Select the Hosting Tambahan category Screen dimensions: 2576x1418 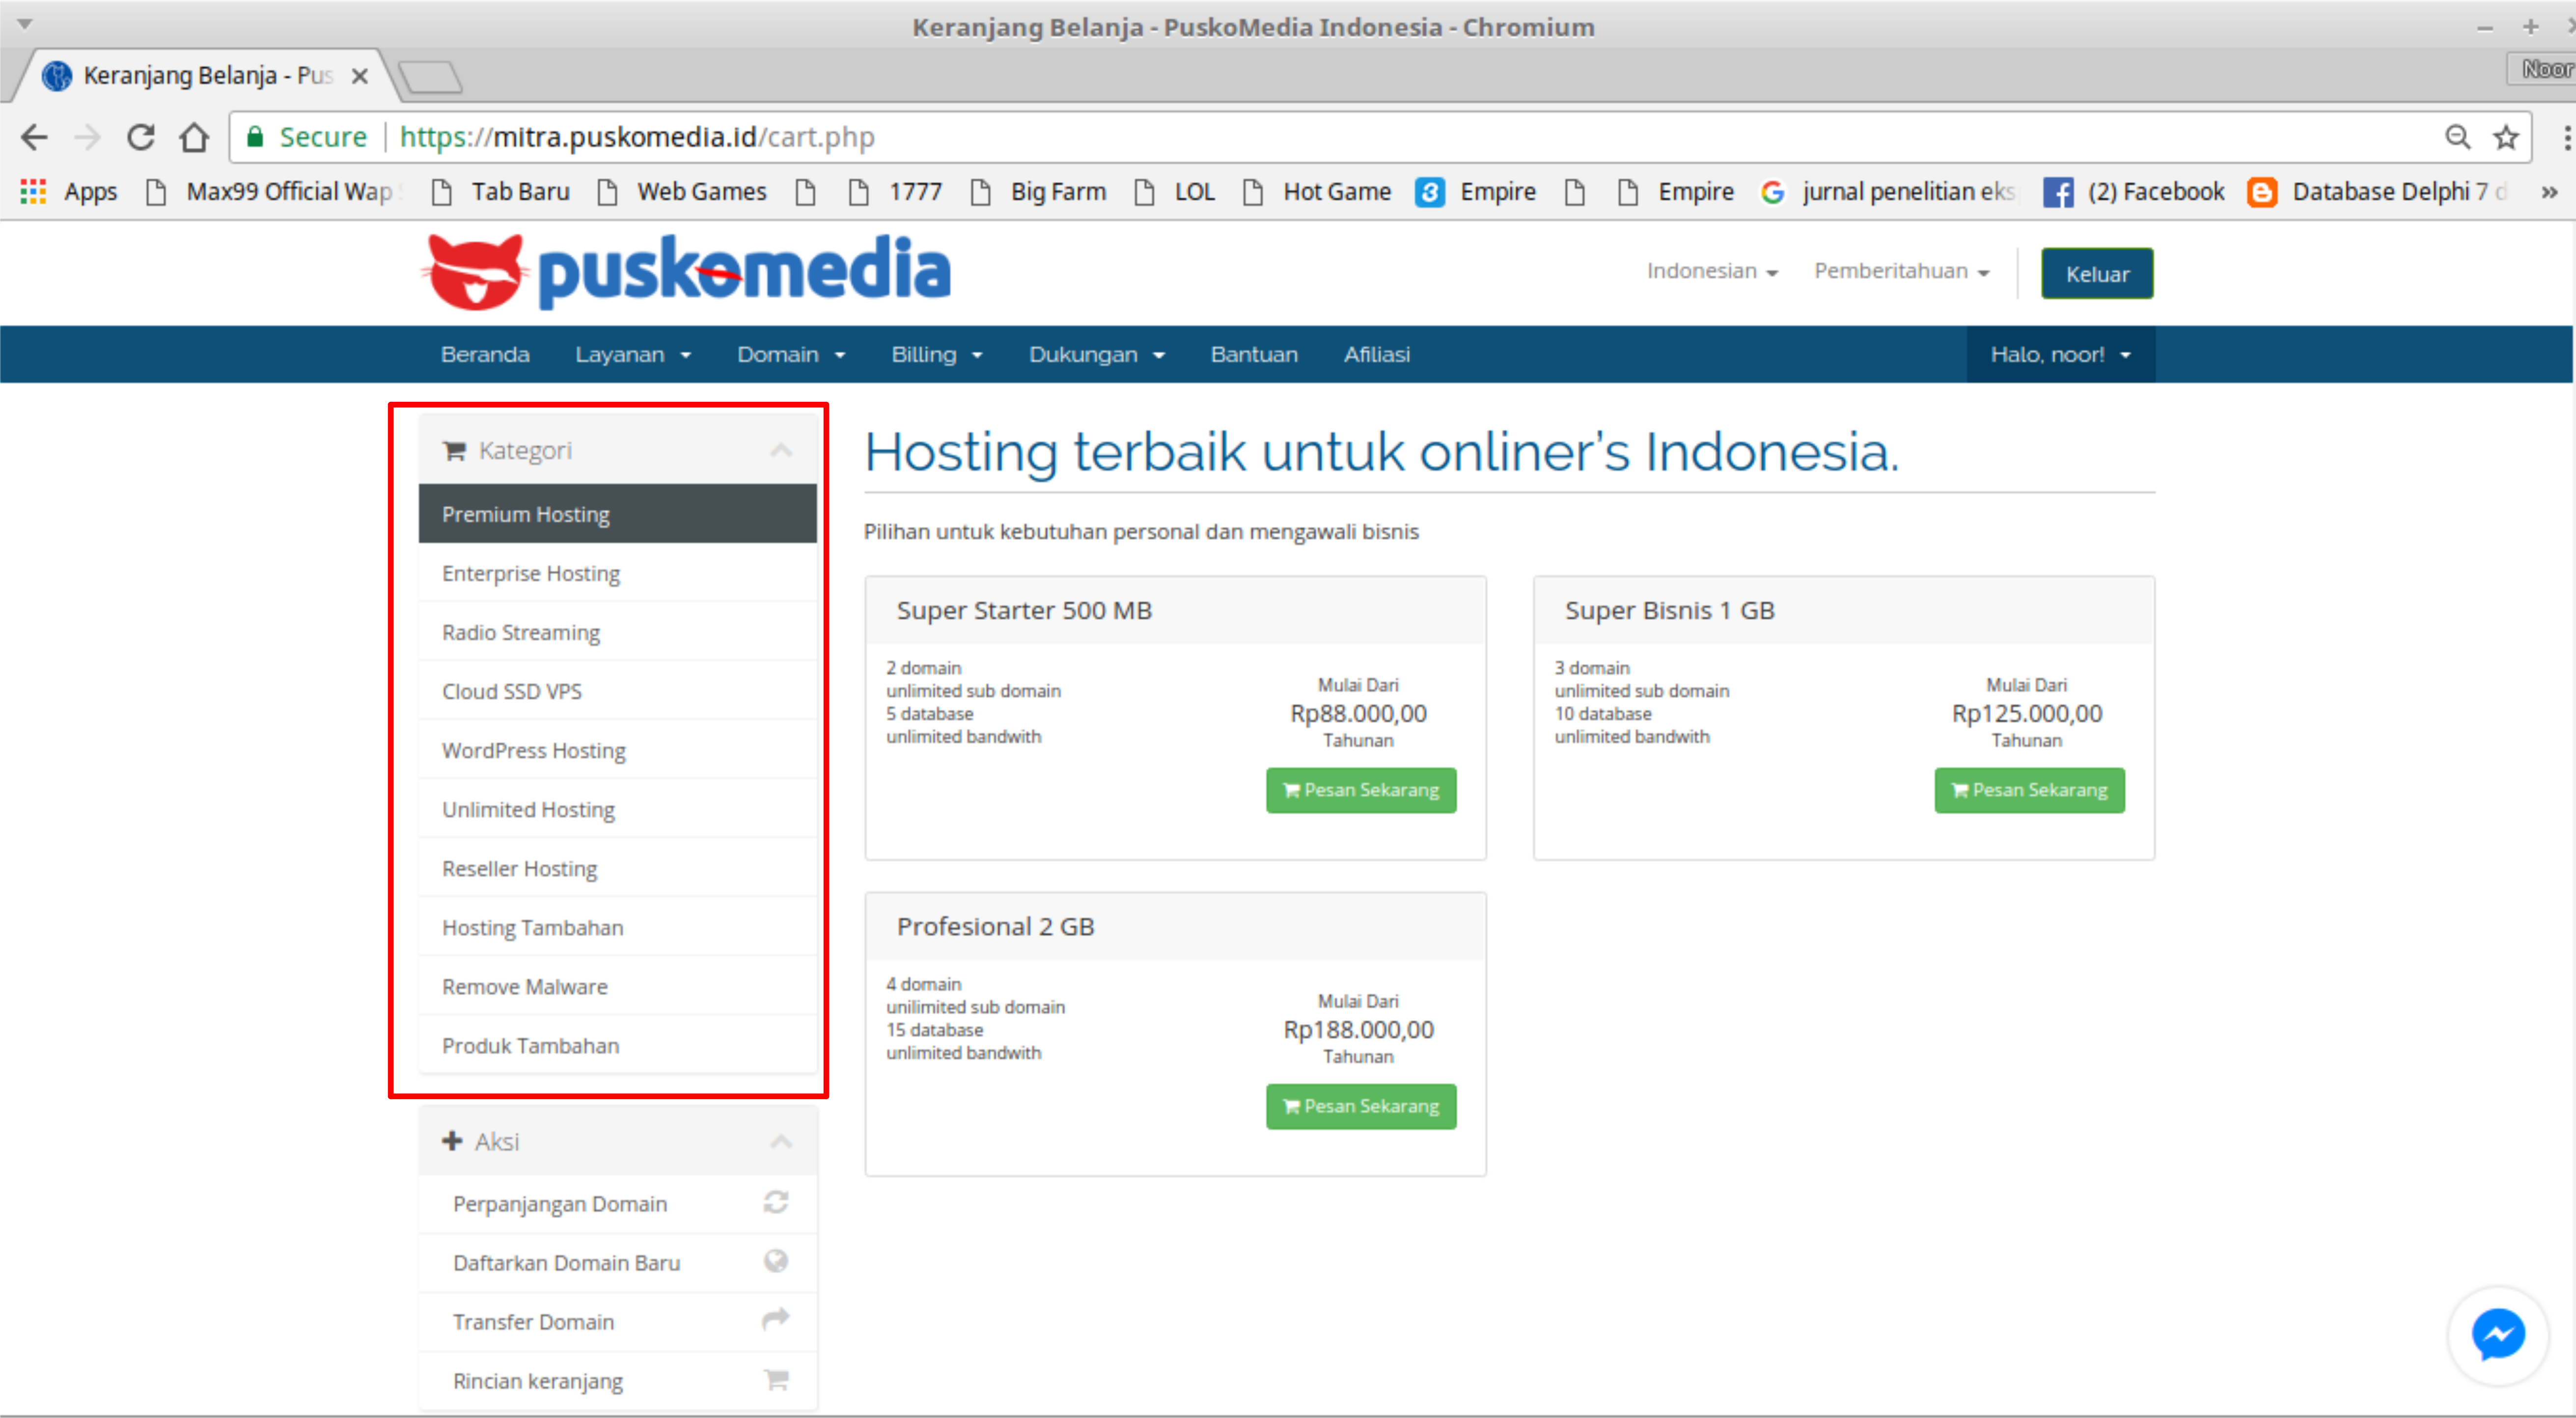point(617,927)
